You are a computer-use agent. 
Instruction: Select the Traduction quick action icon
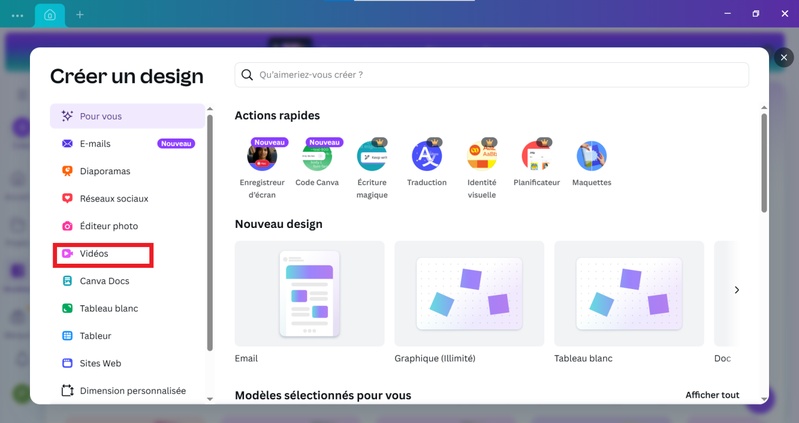[x=427, y=156]
